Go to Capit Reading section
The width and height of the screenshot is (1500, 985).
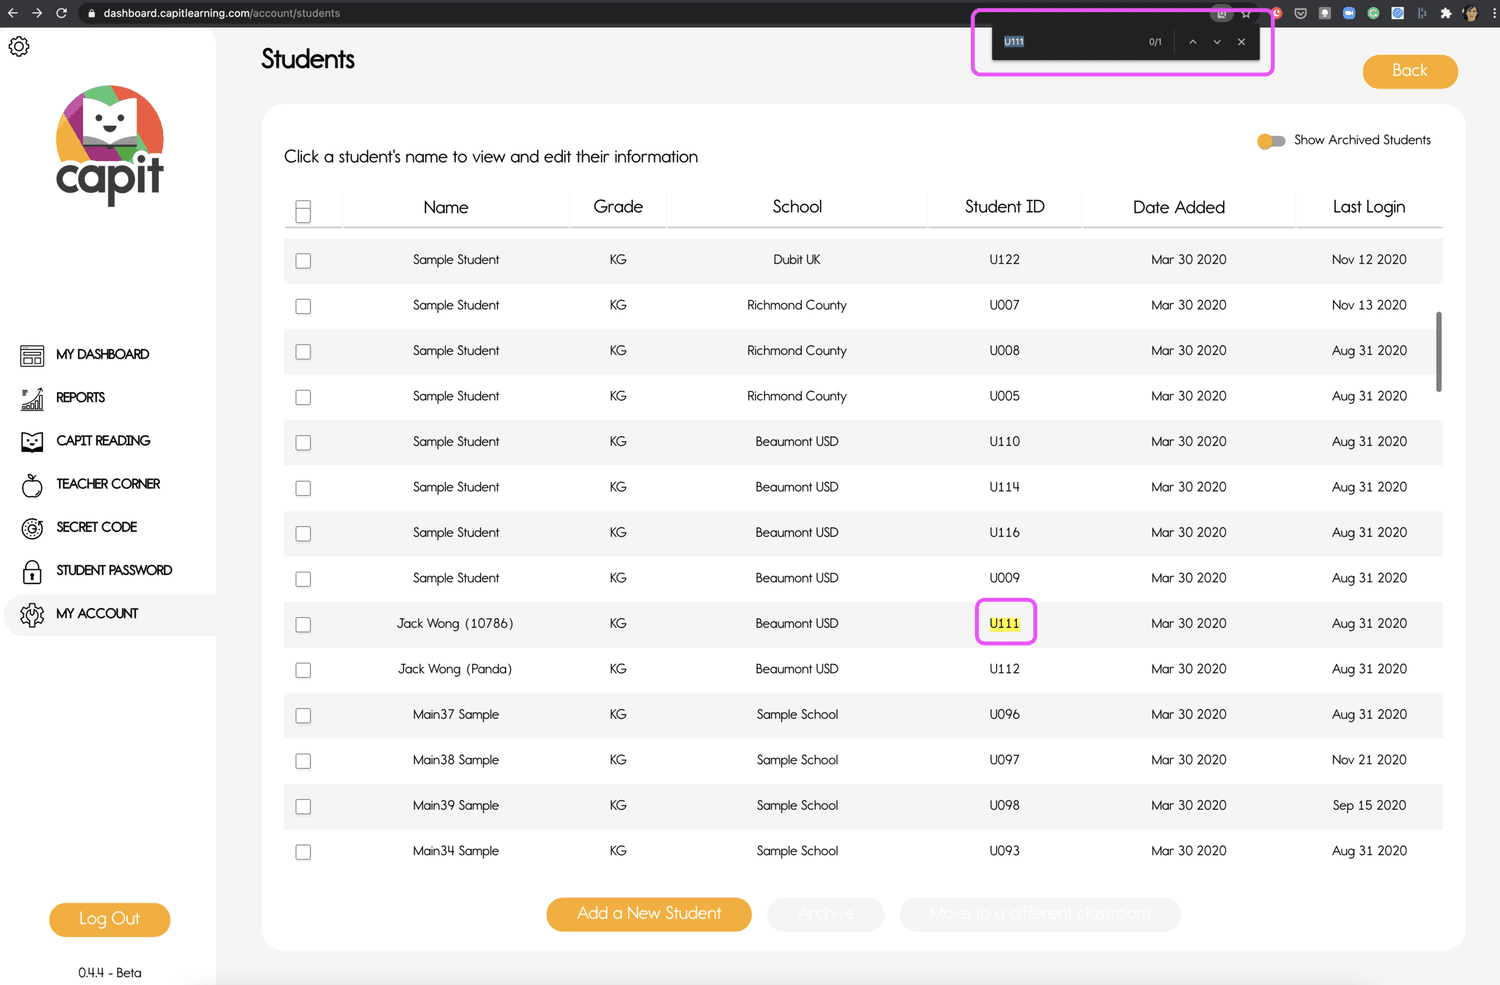[103, 441]
